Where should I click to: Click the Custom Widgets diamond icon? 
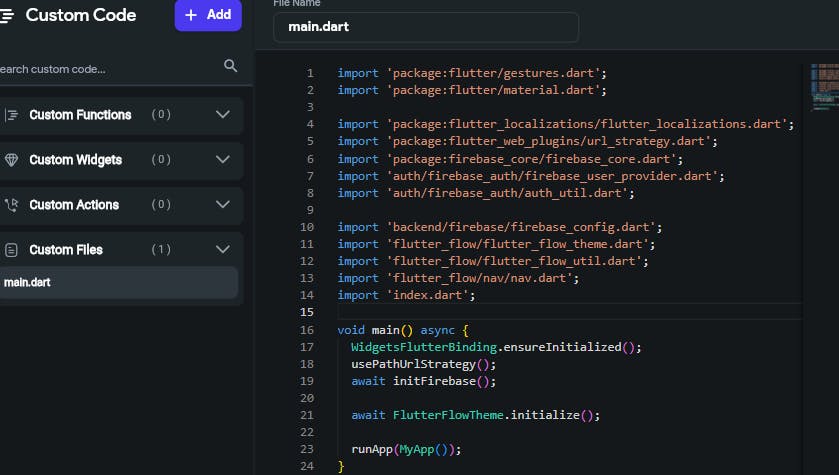pyautogui.click(x=12, y=160)
